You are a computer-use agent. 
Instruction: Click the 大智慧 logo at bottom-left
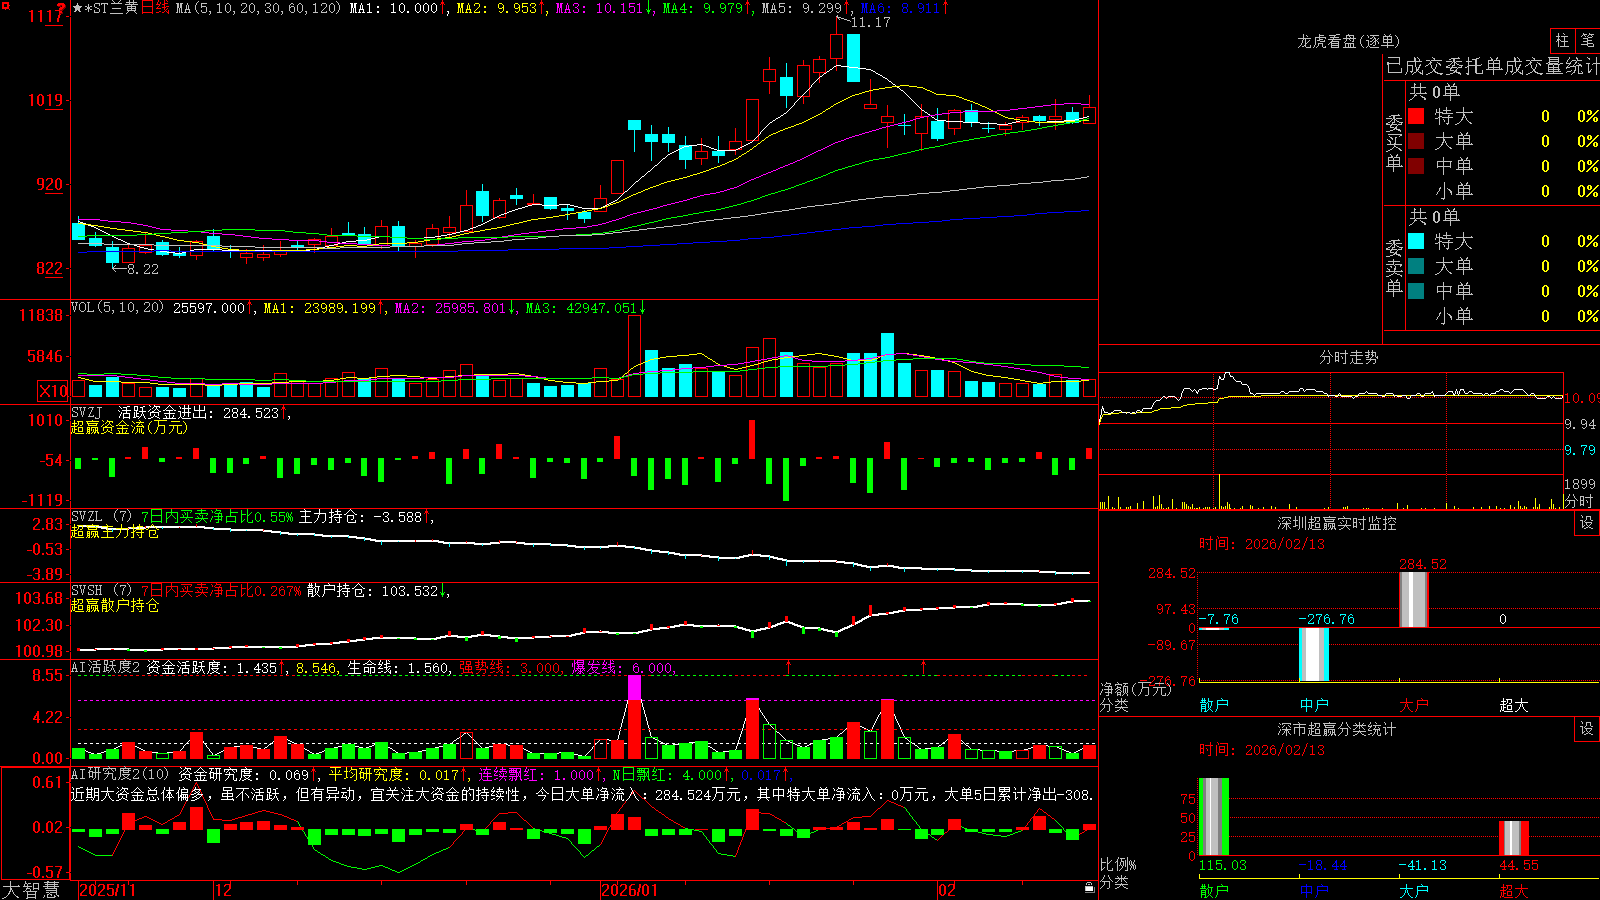coord(31,889)
